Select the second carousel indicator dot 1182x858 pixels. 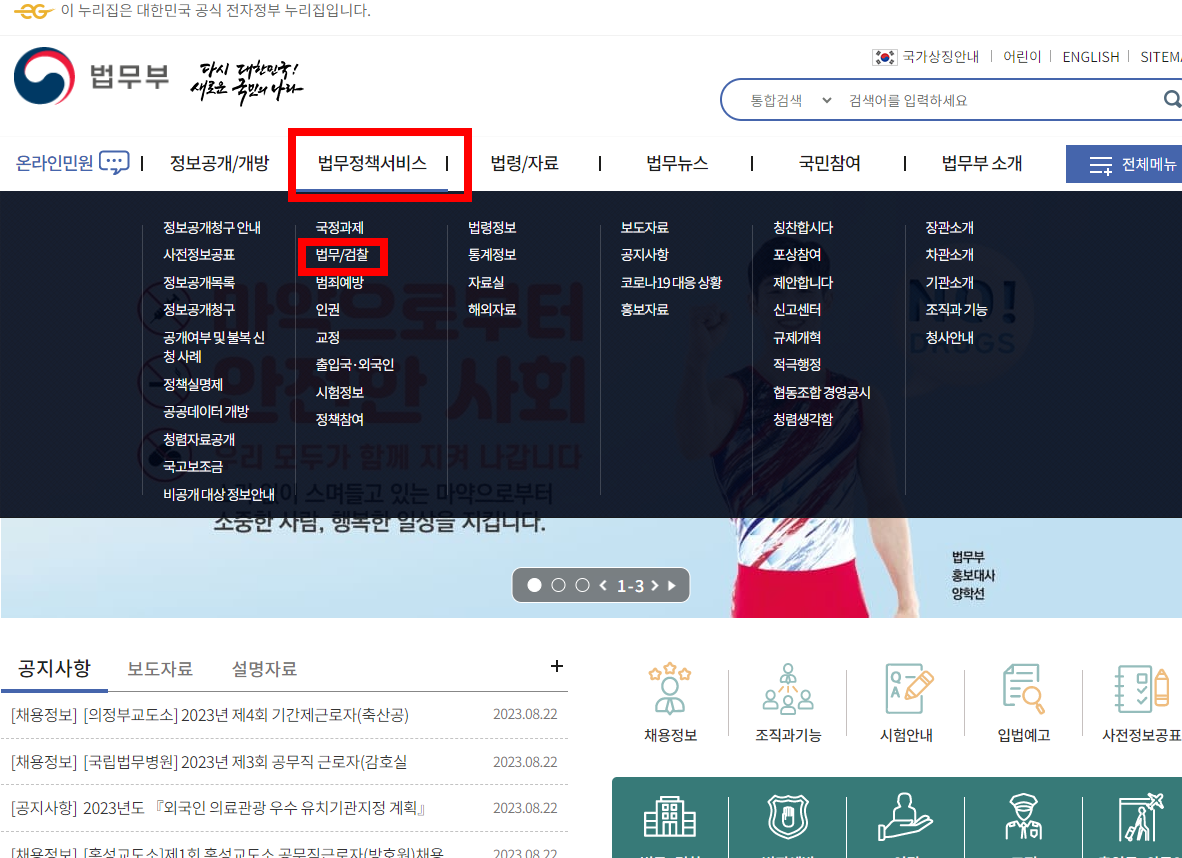[558, 585]
